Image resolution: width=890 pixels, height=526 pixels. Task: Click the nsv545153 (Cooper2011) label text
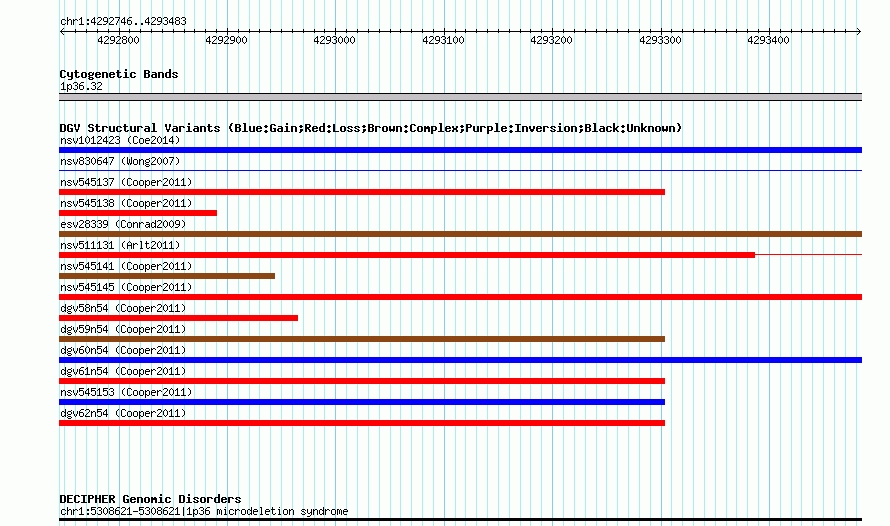click(126, 392)
